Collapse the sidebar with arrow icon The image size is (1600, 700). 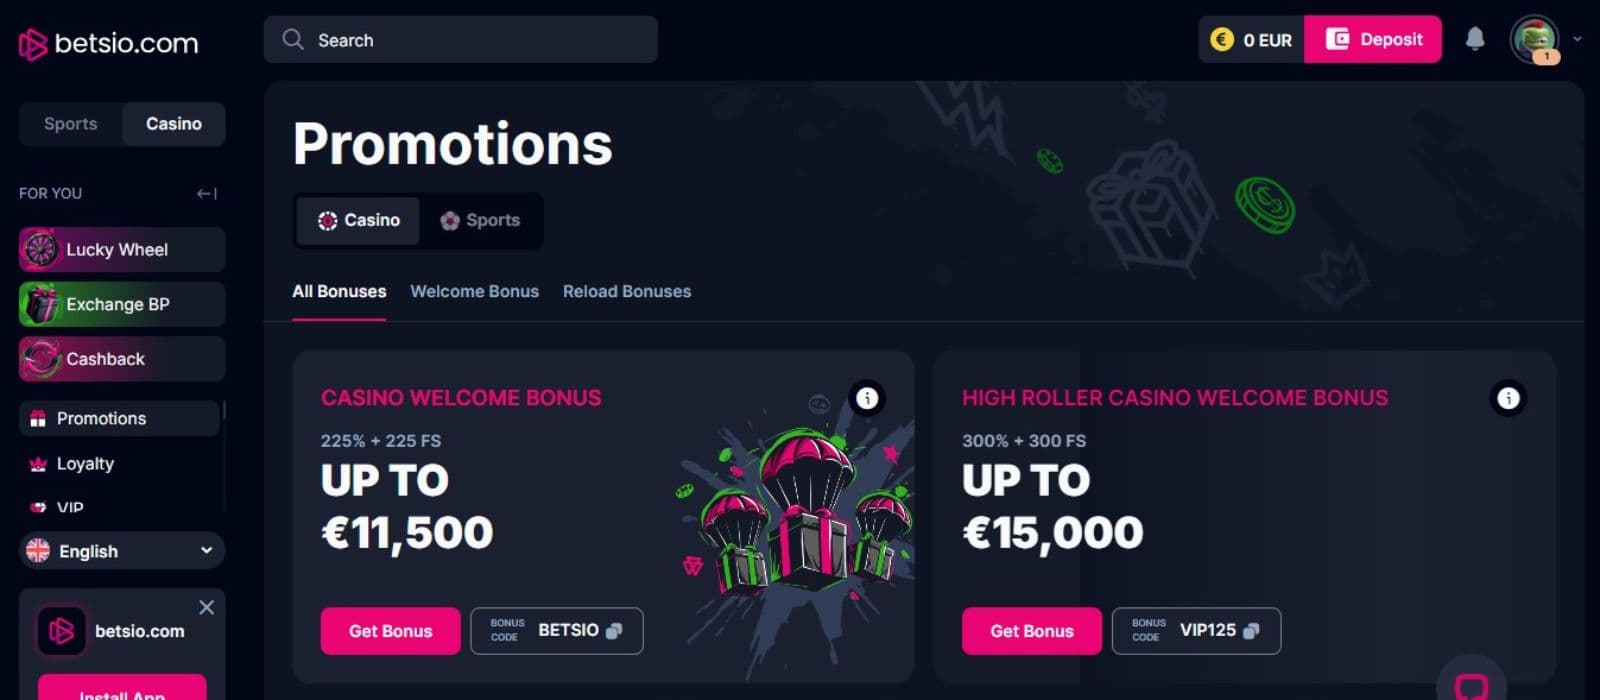[207, 193]
